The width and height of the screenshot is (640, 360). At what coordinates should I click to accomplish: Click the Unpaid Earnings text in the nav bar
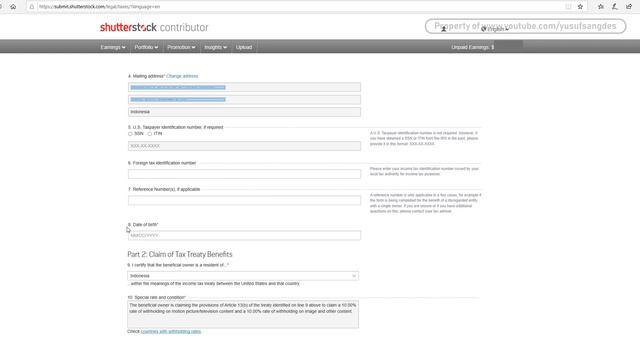473,47
